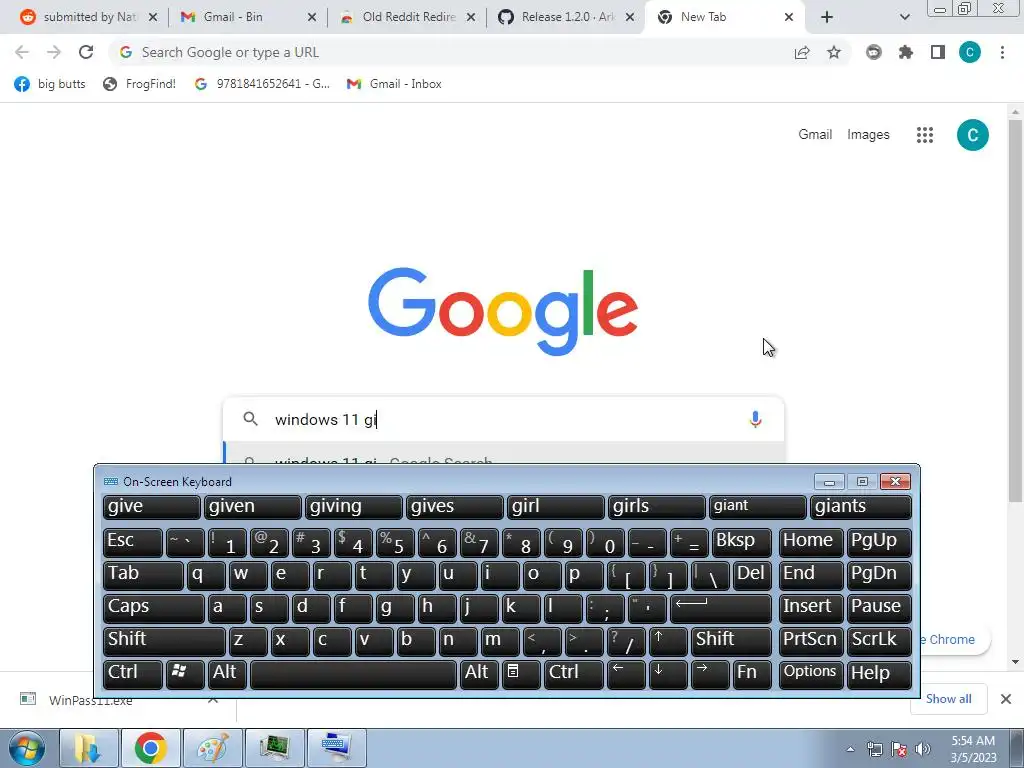Choose the 'giants' keyboard prediction
Screen dimensions: 1024x768
coord(861,507)
